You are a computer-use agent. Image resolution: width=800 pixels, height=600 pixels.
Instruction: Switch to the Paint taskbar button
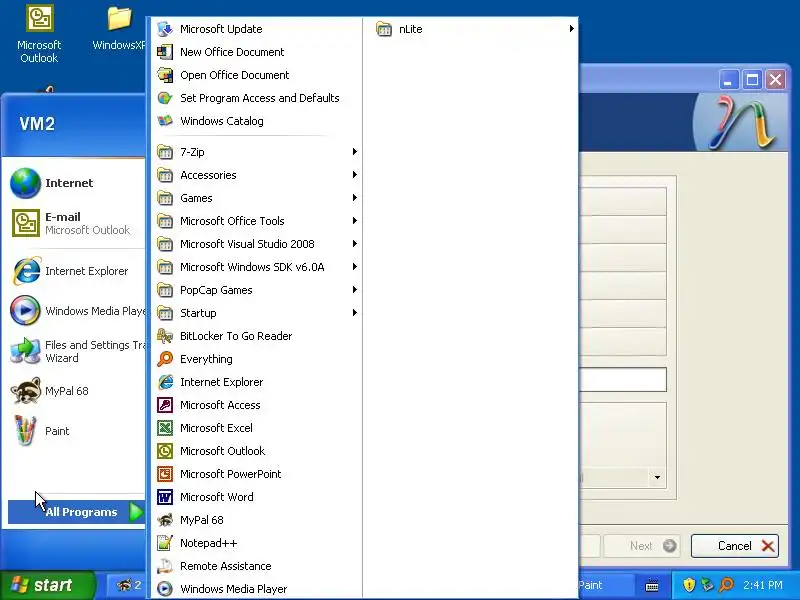click(606, 585)
